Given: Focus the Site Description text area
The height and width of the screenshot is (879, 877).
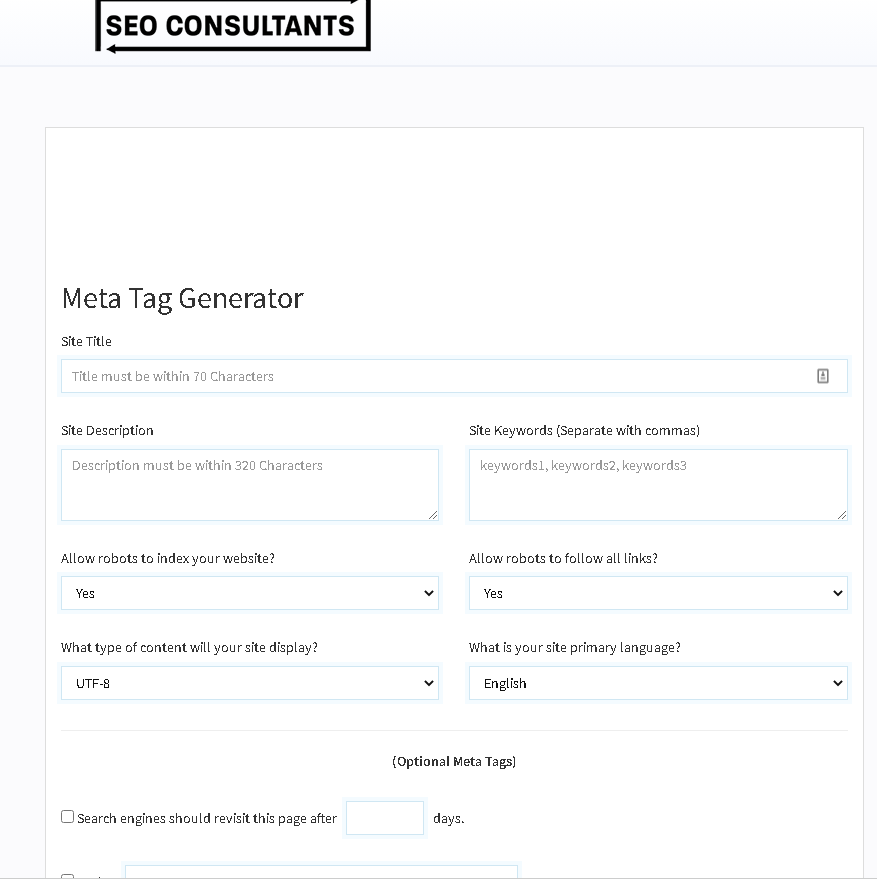Looking at the screenshot, I should 249,484.
